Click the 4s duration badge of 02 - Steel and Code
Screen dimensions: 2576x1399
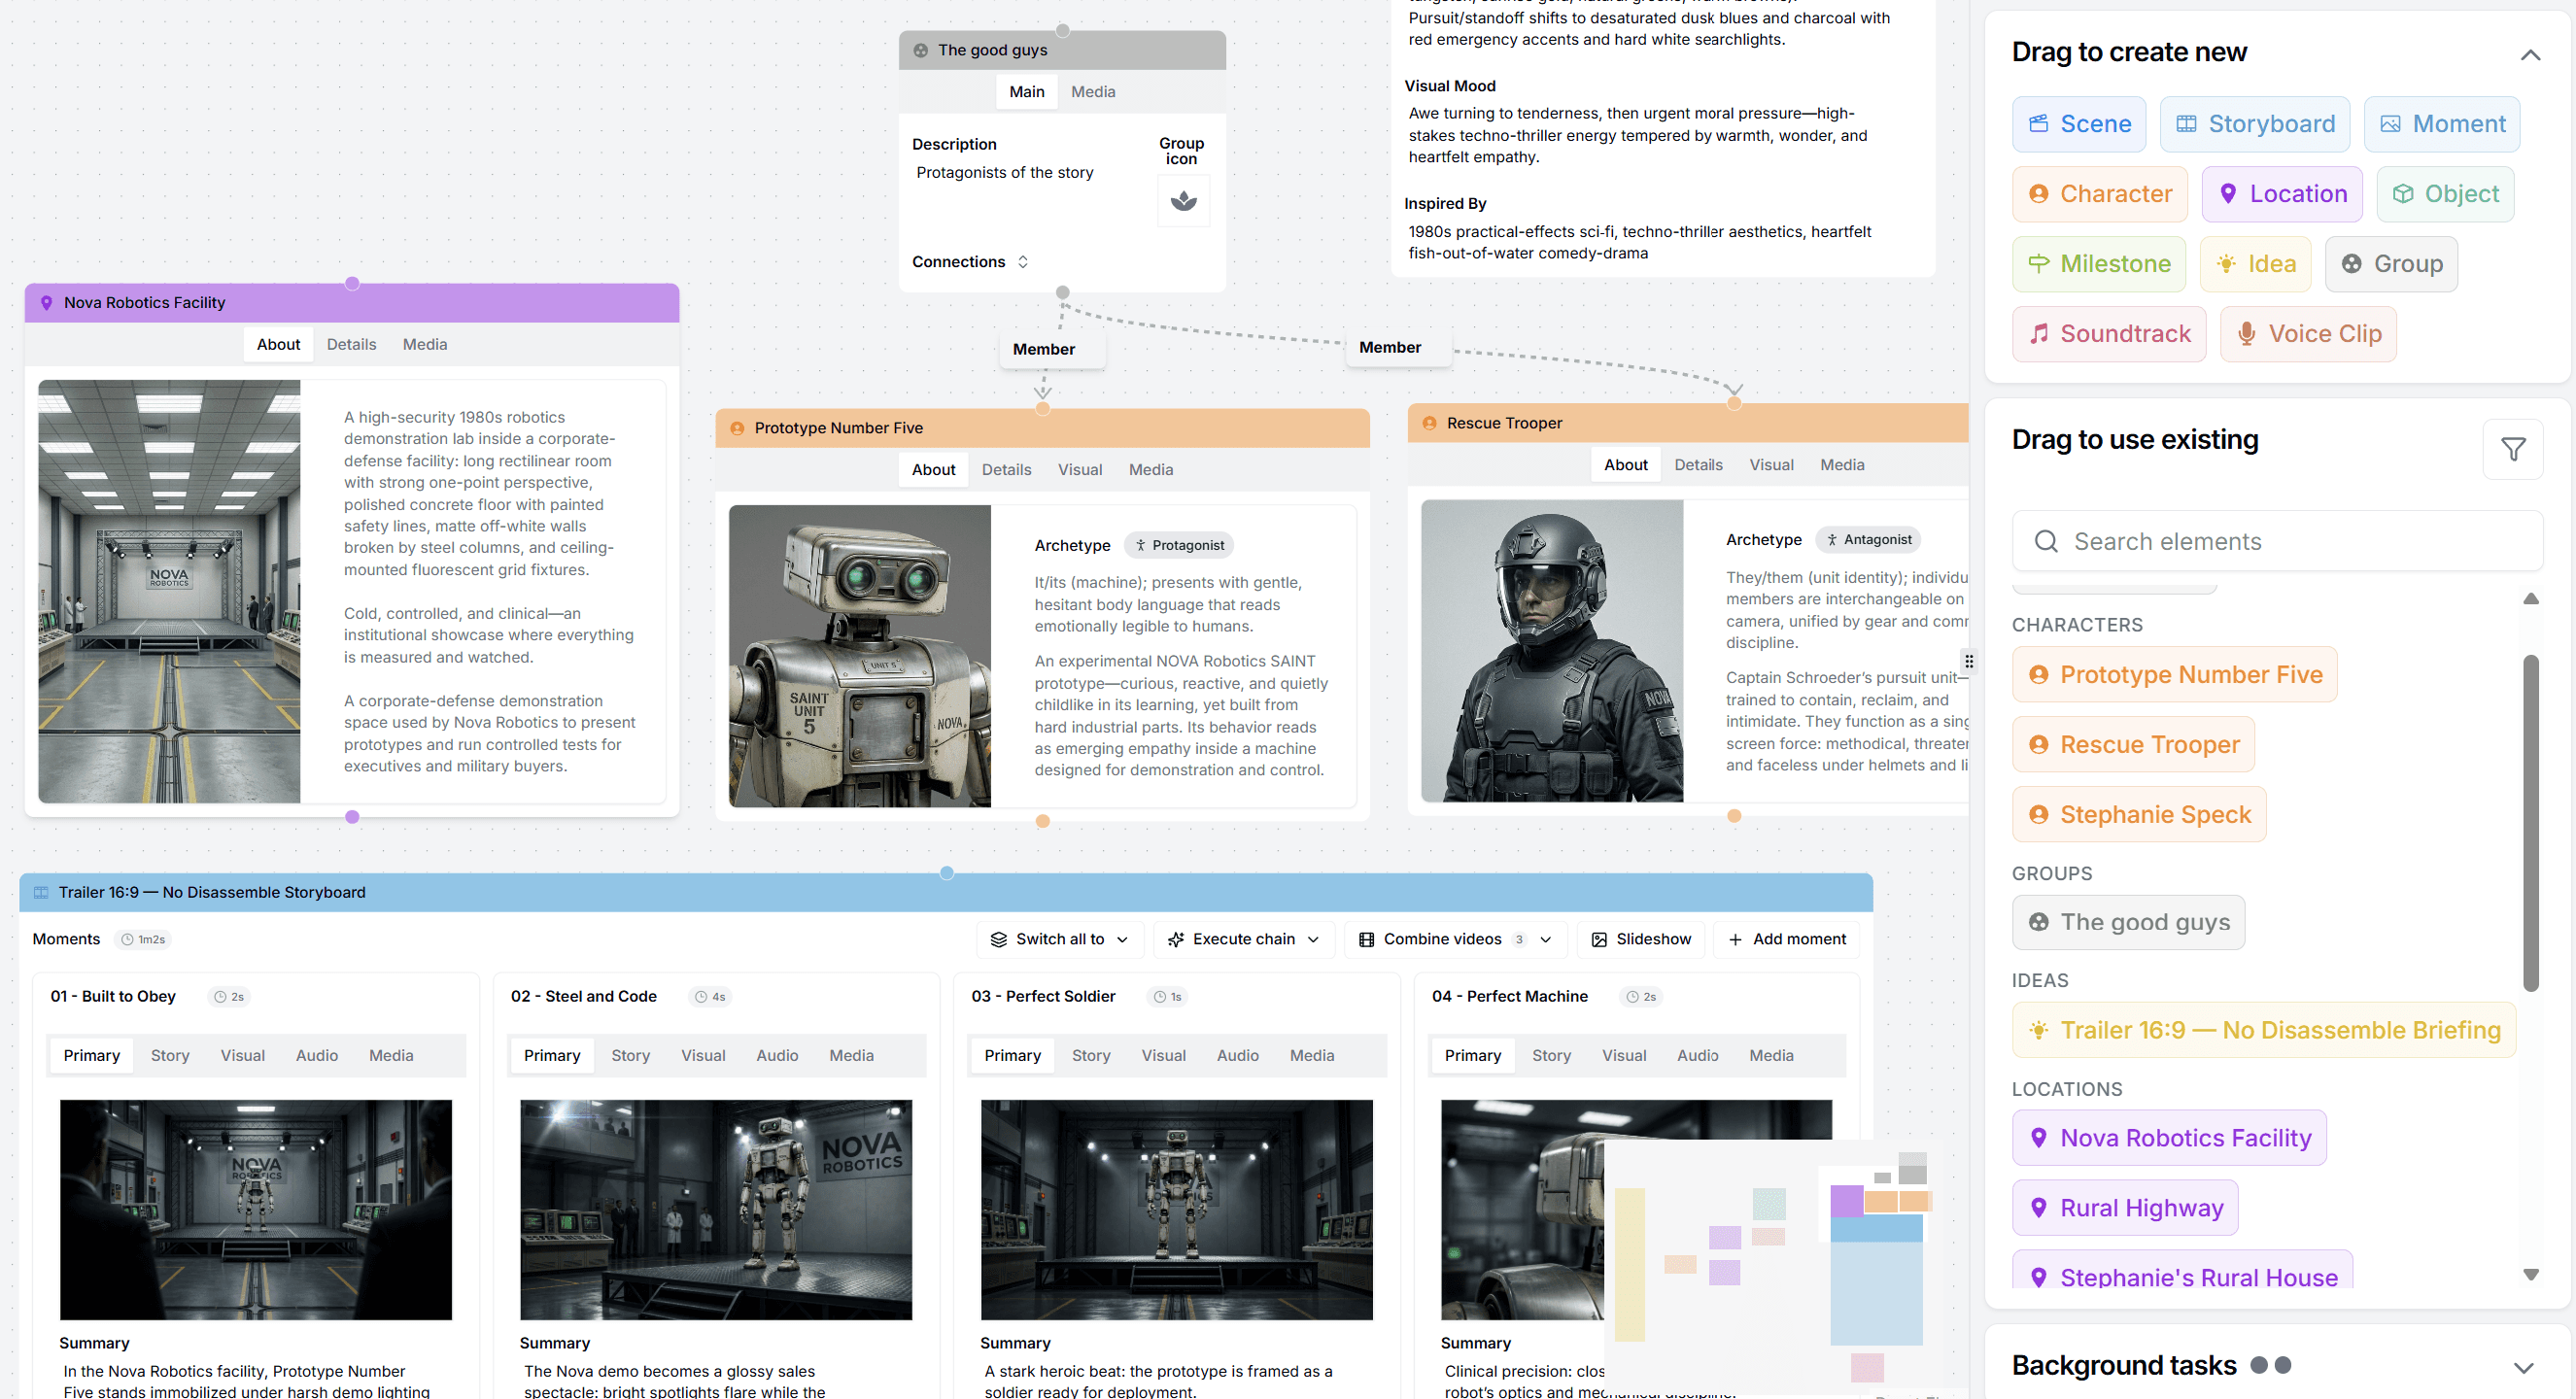point(710,997)
